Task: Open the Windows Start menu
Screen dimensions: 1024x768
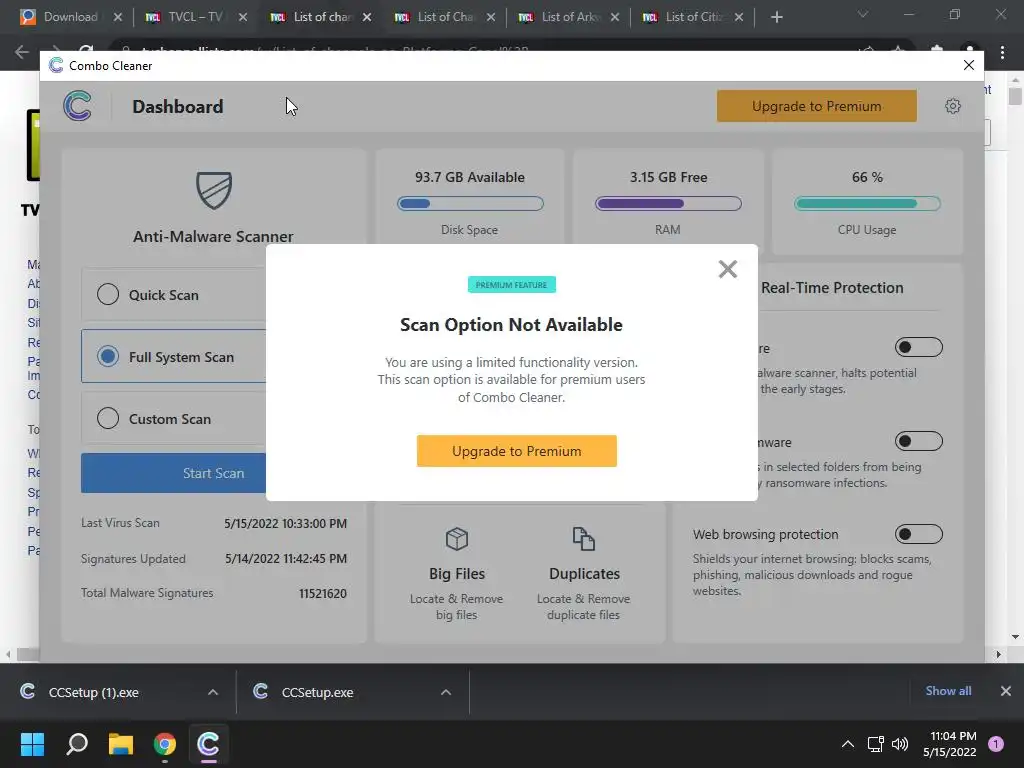Action: (x=32, y=744)
